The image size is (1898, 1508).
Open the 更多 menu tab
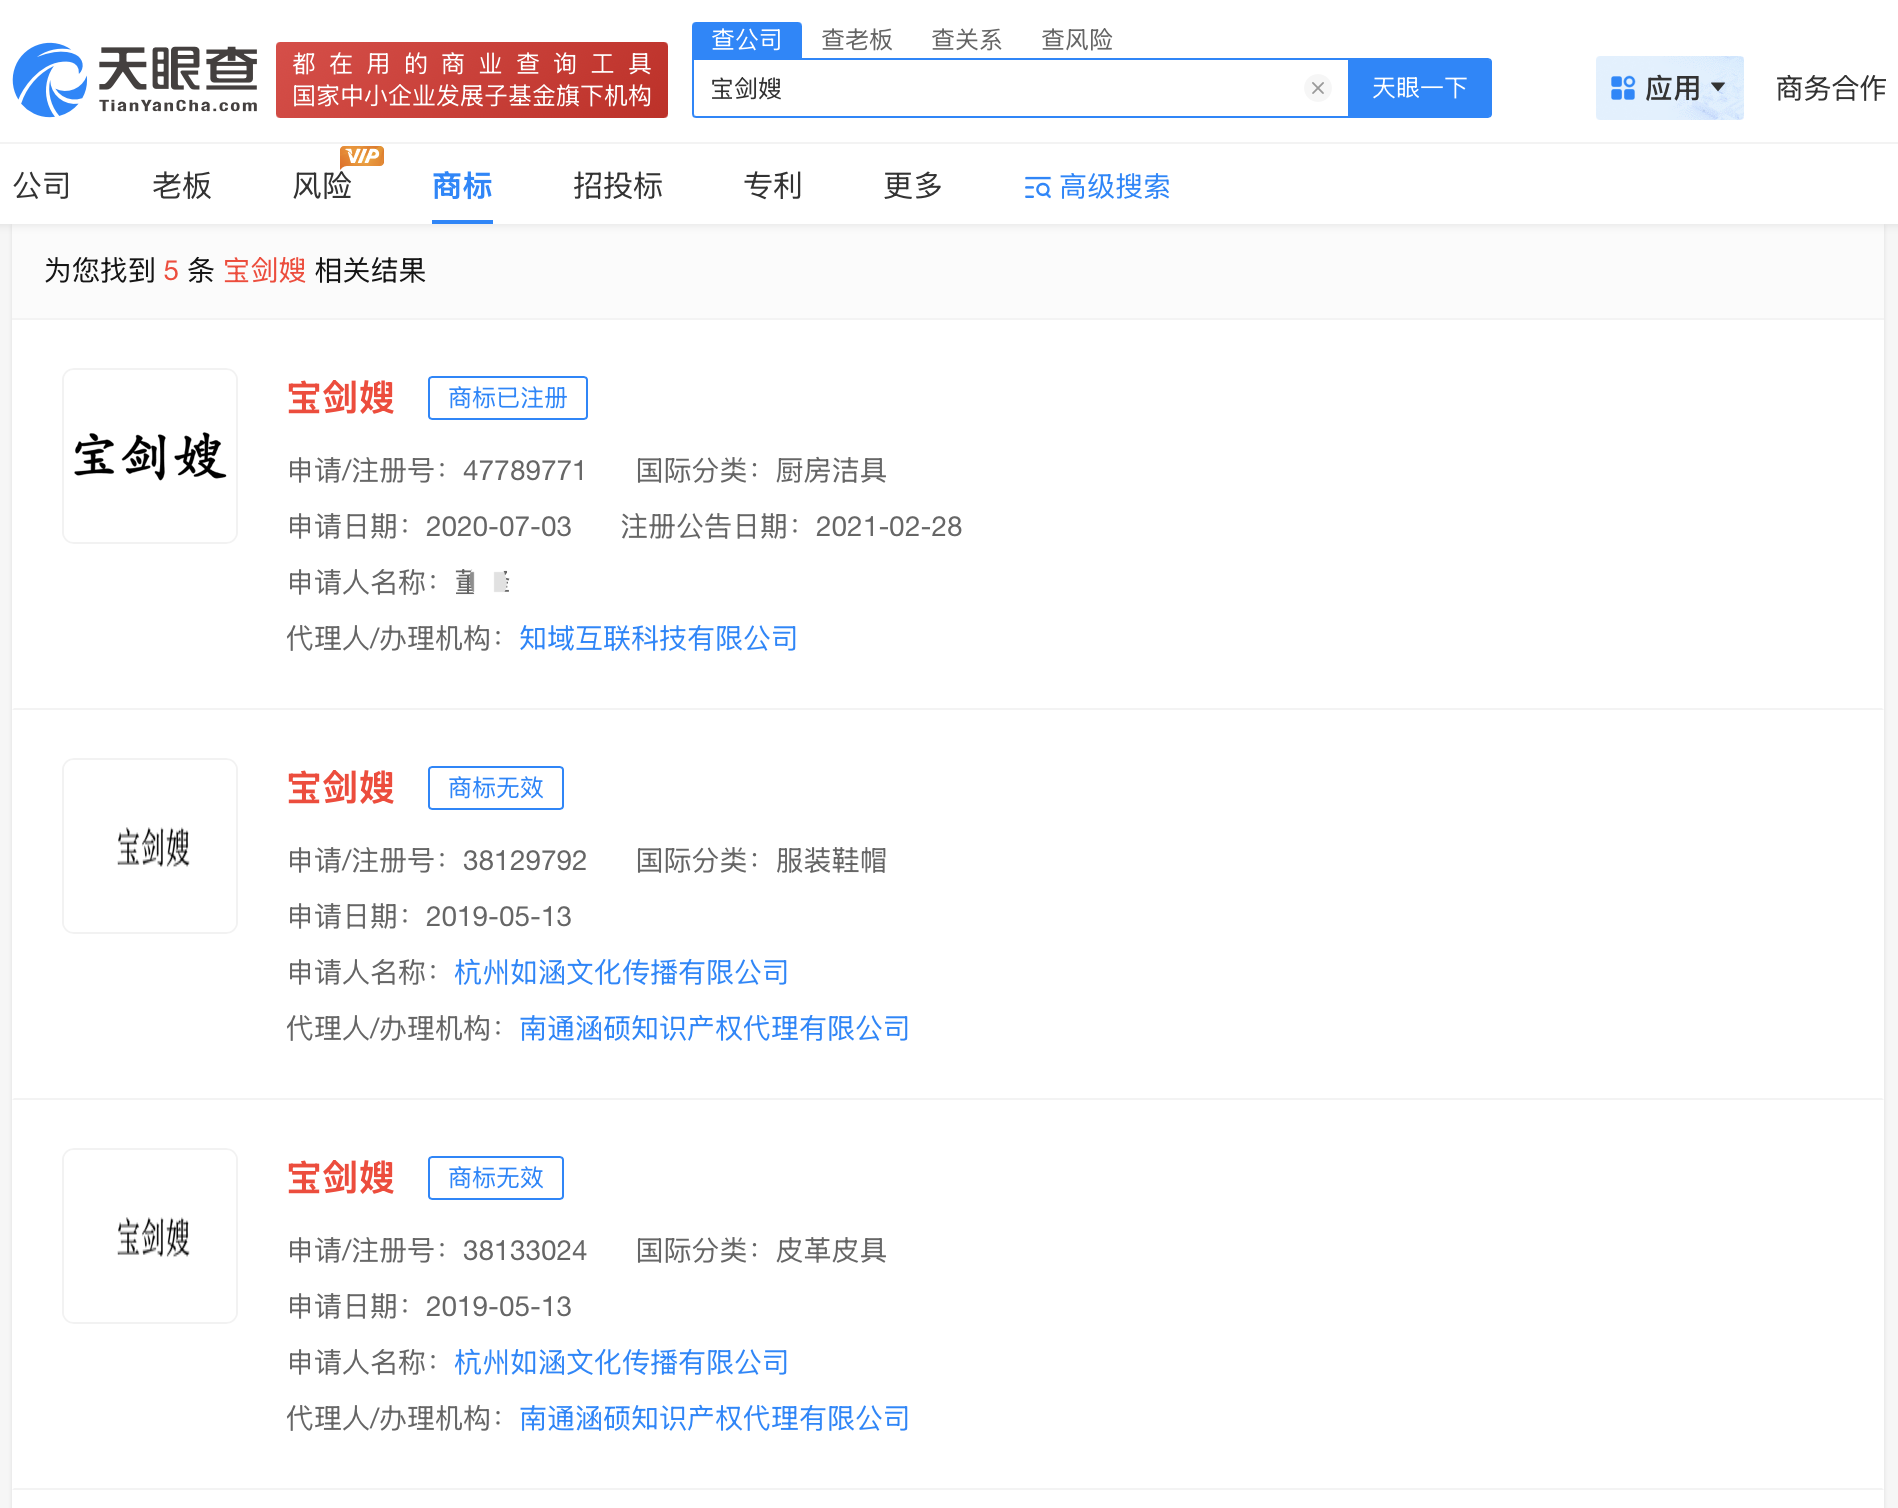[x=913, y=186]
